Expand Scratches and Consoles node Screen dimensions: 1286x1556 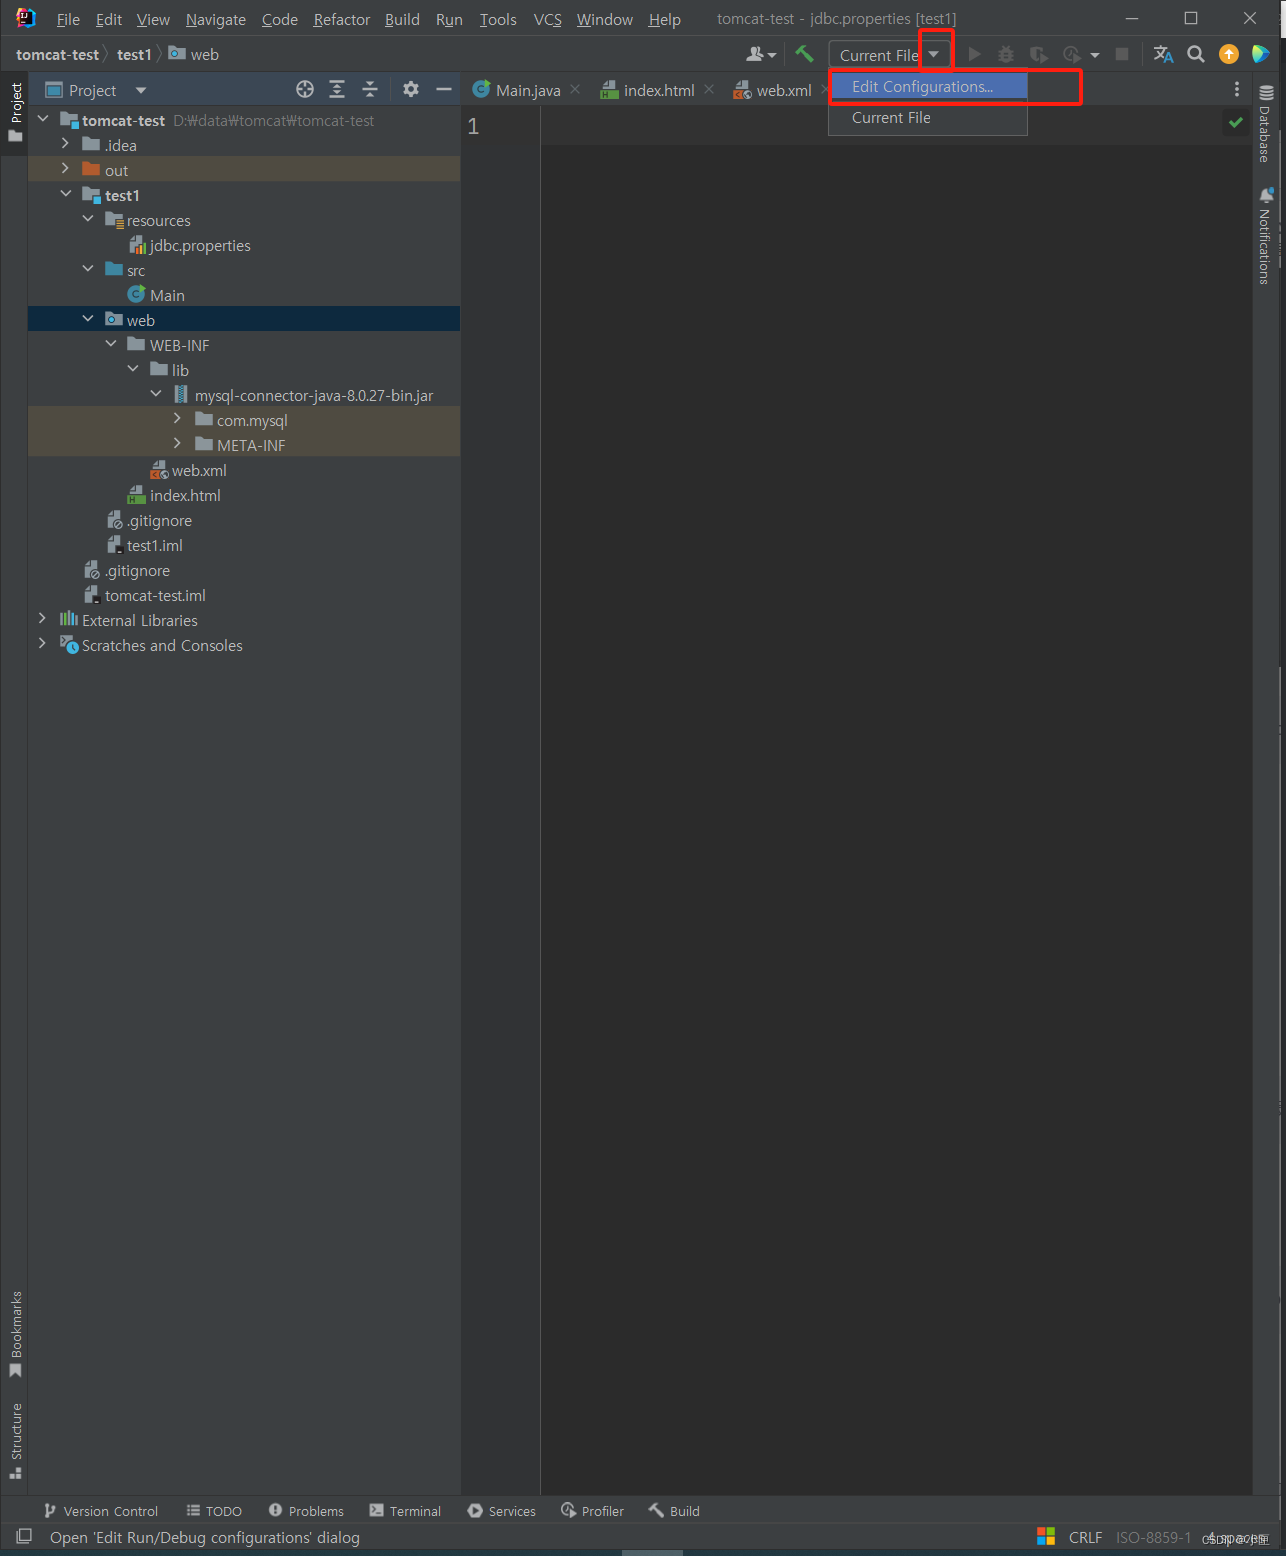pyautogui.click(x=43, y=644)
